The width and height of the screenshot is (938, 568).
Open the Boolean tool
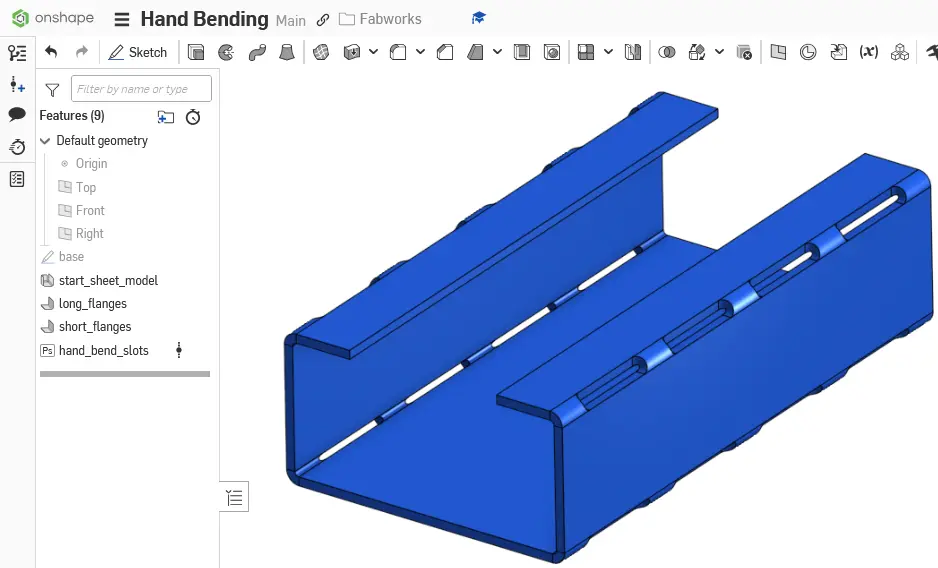pyautogui.click(x=667, y=52)
